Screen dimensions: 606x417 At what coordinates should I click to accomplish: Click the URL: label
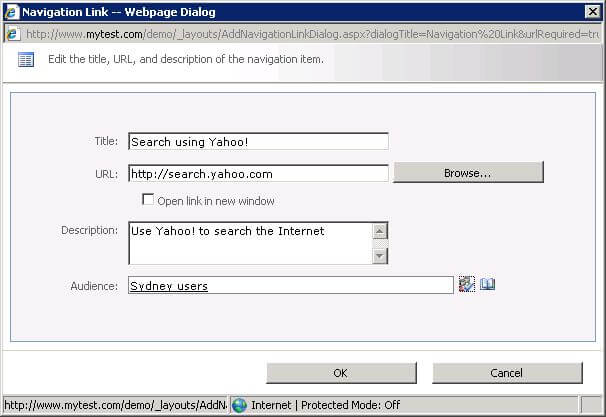[x=107, y=174]
